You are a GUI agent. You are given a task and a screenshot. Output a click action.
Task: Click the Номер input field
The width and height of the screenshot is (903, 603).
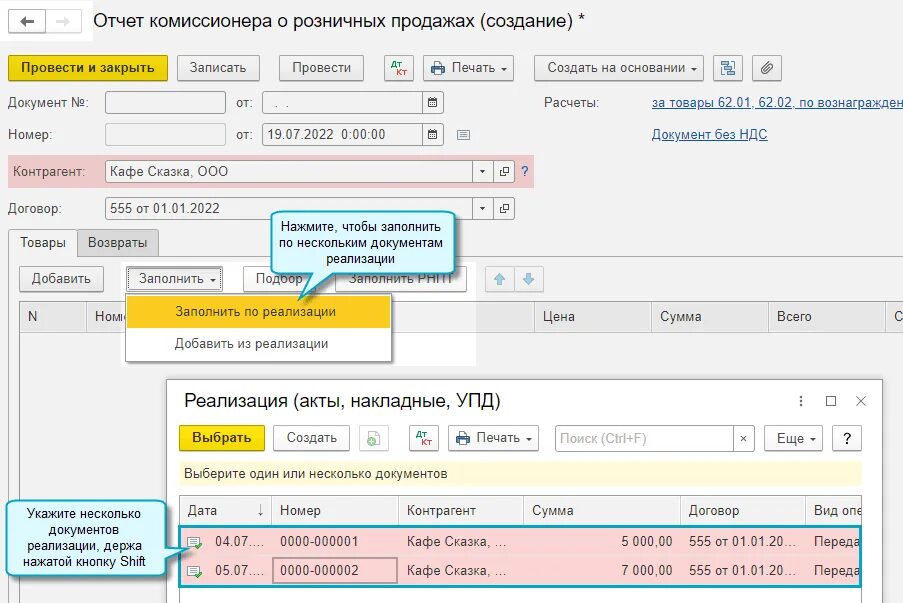pos(165,135)
